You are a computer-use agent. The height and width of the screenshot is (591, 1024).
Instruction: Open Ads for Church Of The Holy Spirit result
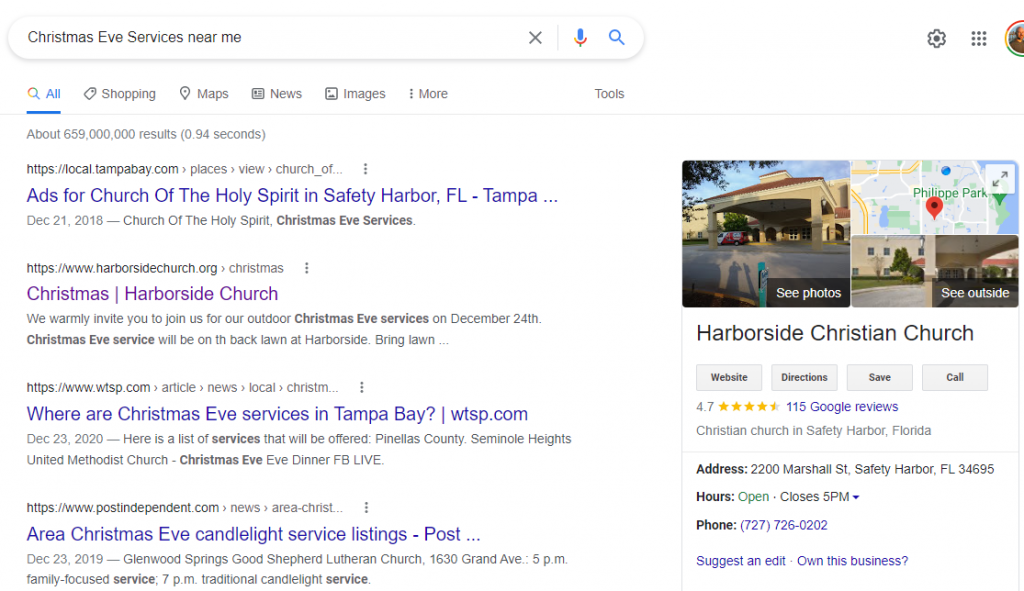(x=292, y=195)
